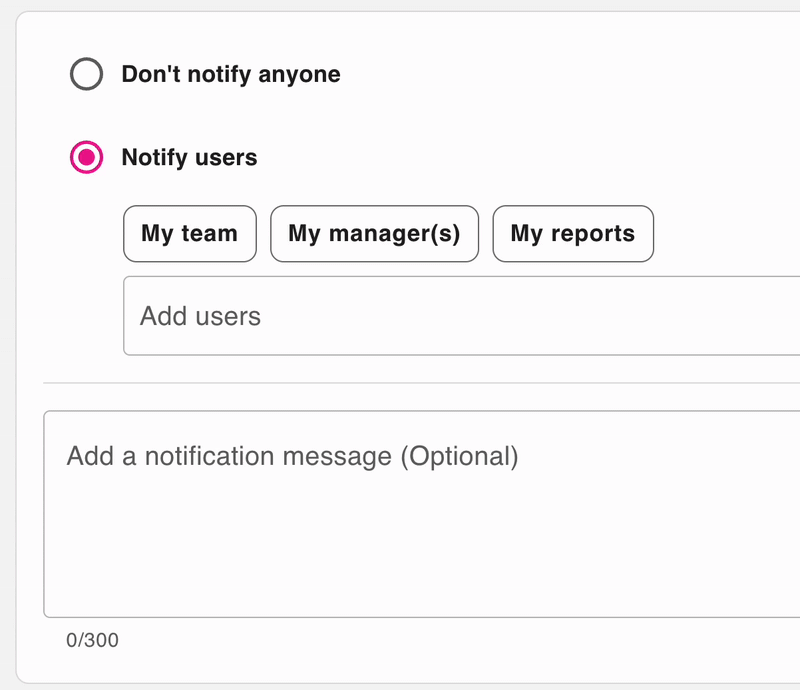Click the "Add a notification message (Optional)" placeholder

292,457
